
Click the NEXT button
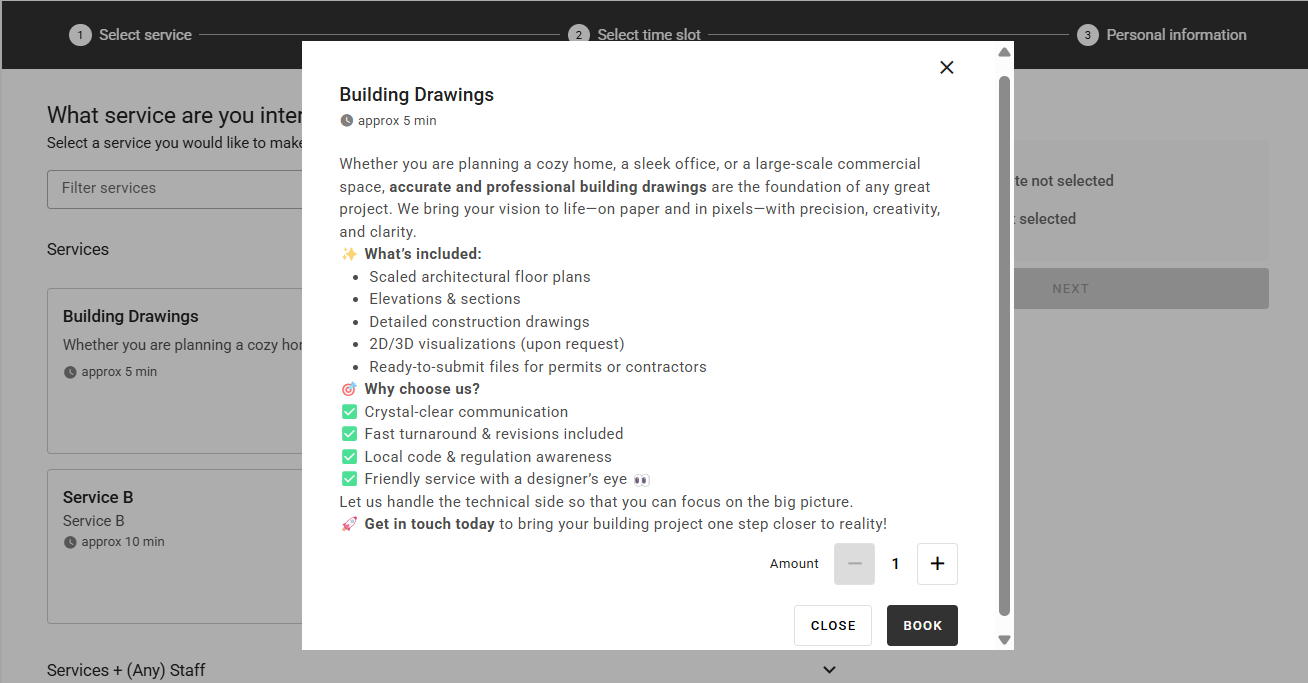[1070, 289]
